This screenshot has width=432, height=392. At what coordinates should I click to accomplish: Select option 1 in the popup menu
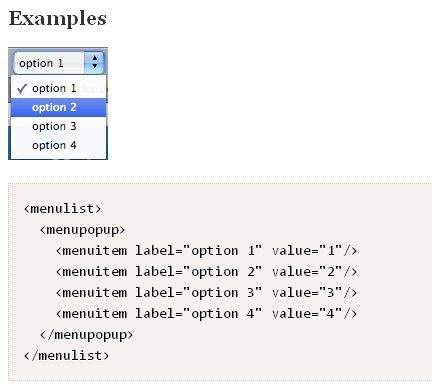click(59, 88)
